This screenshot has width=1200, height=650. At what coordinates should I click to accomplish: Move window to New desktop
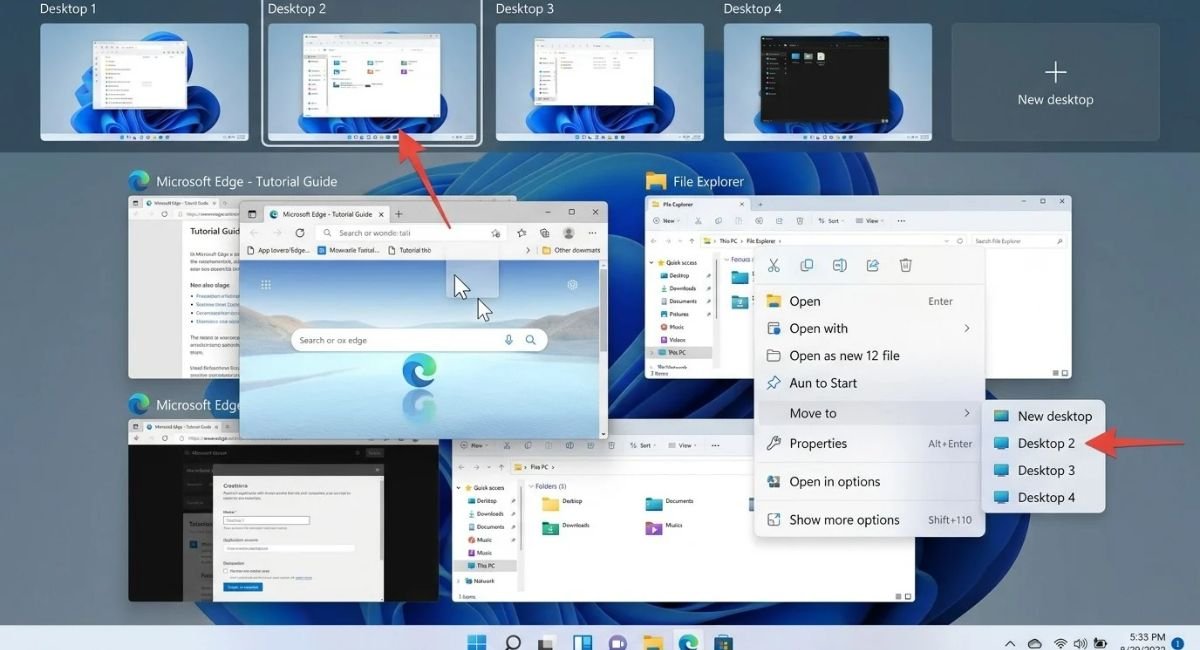point(1044,416)
